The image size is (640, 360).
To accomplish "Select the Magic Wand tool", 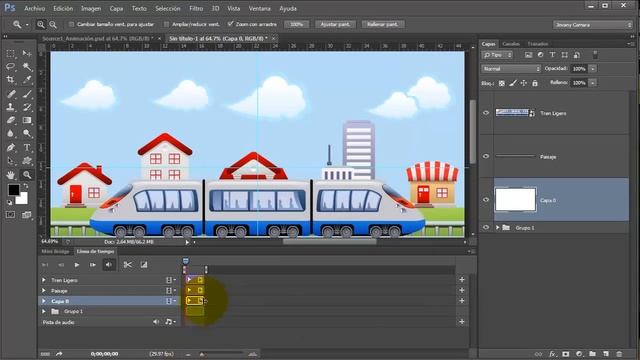I will [27, 67].
